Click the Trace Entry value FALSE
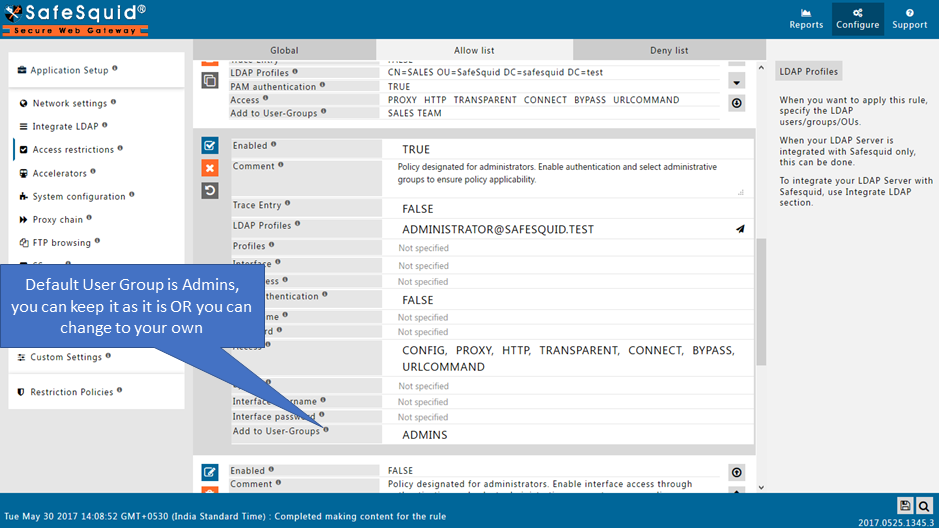This screenshot has height=528, width=939. click(x=568, y=209)
